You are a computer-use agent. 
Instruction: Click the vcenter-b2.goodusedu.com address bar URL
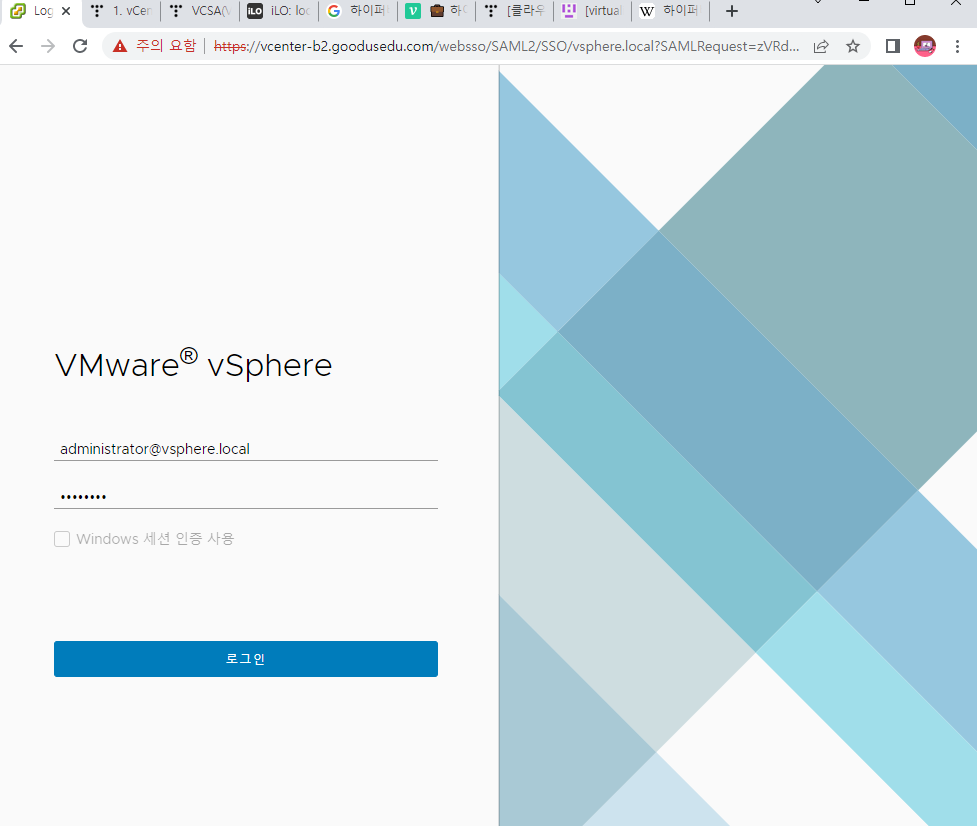click(506, 46)
